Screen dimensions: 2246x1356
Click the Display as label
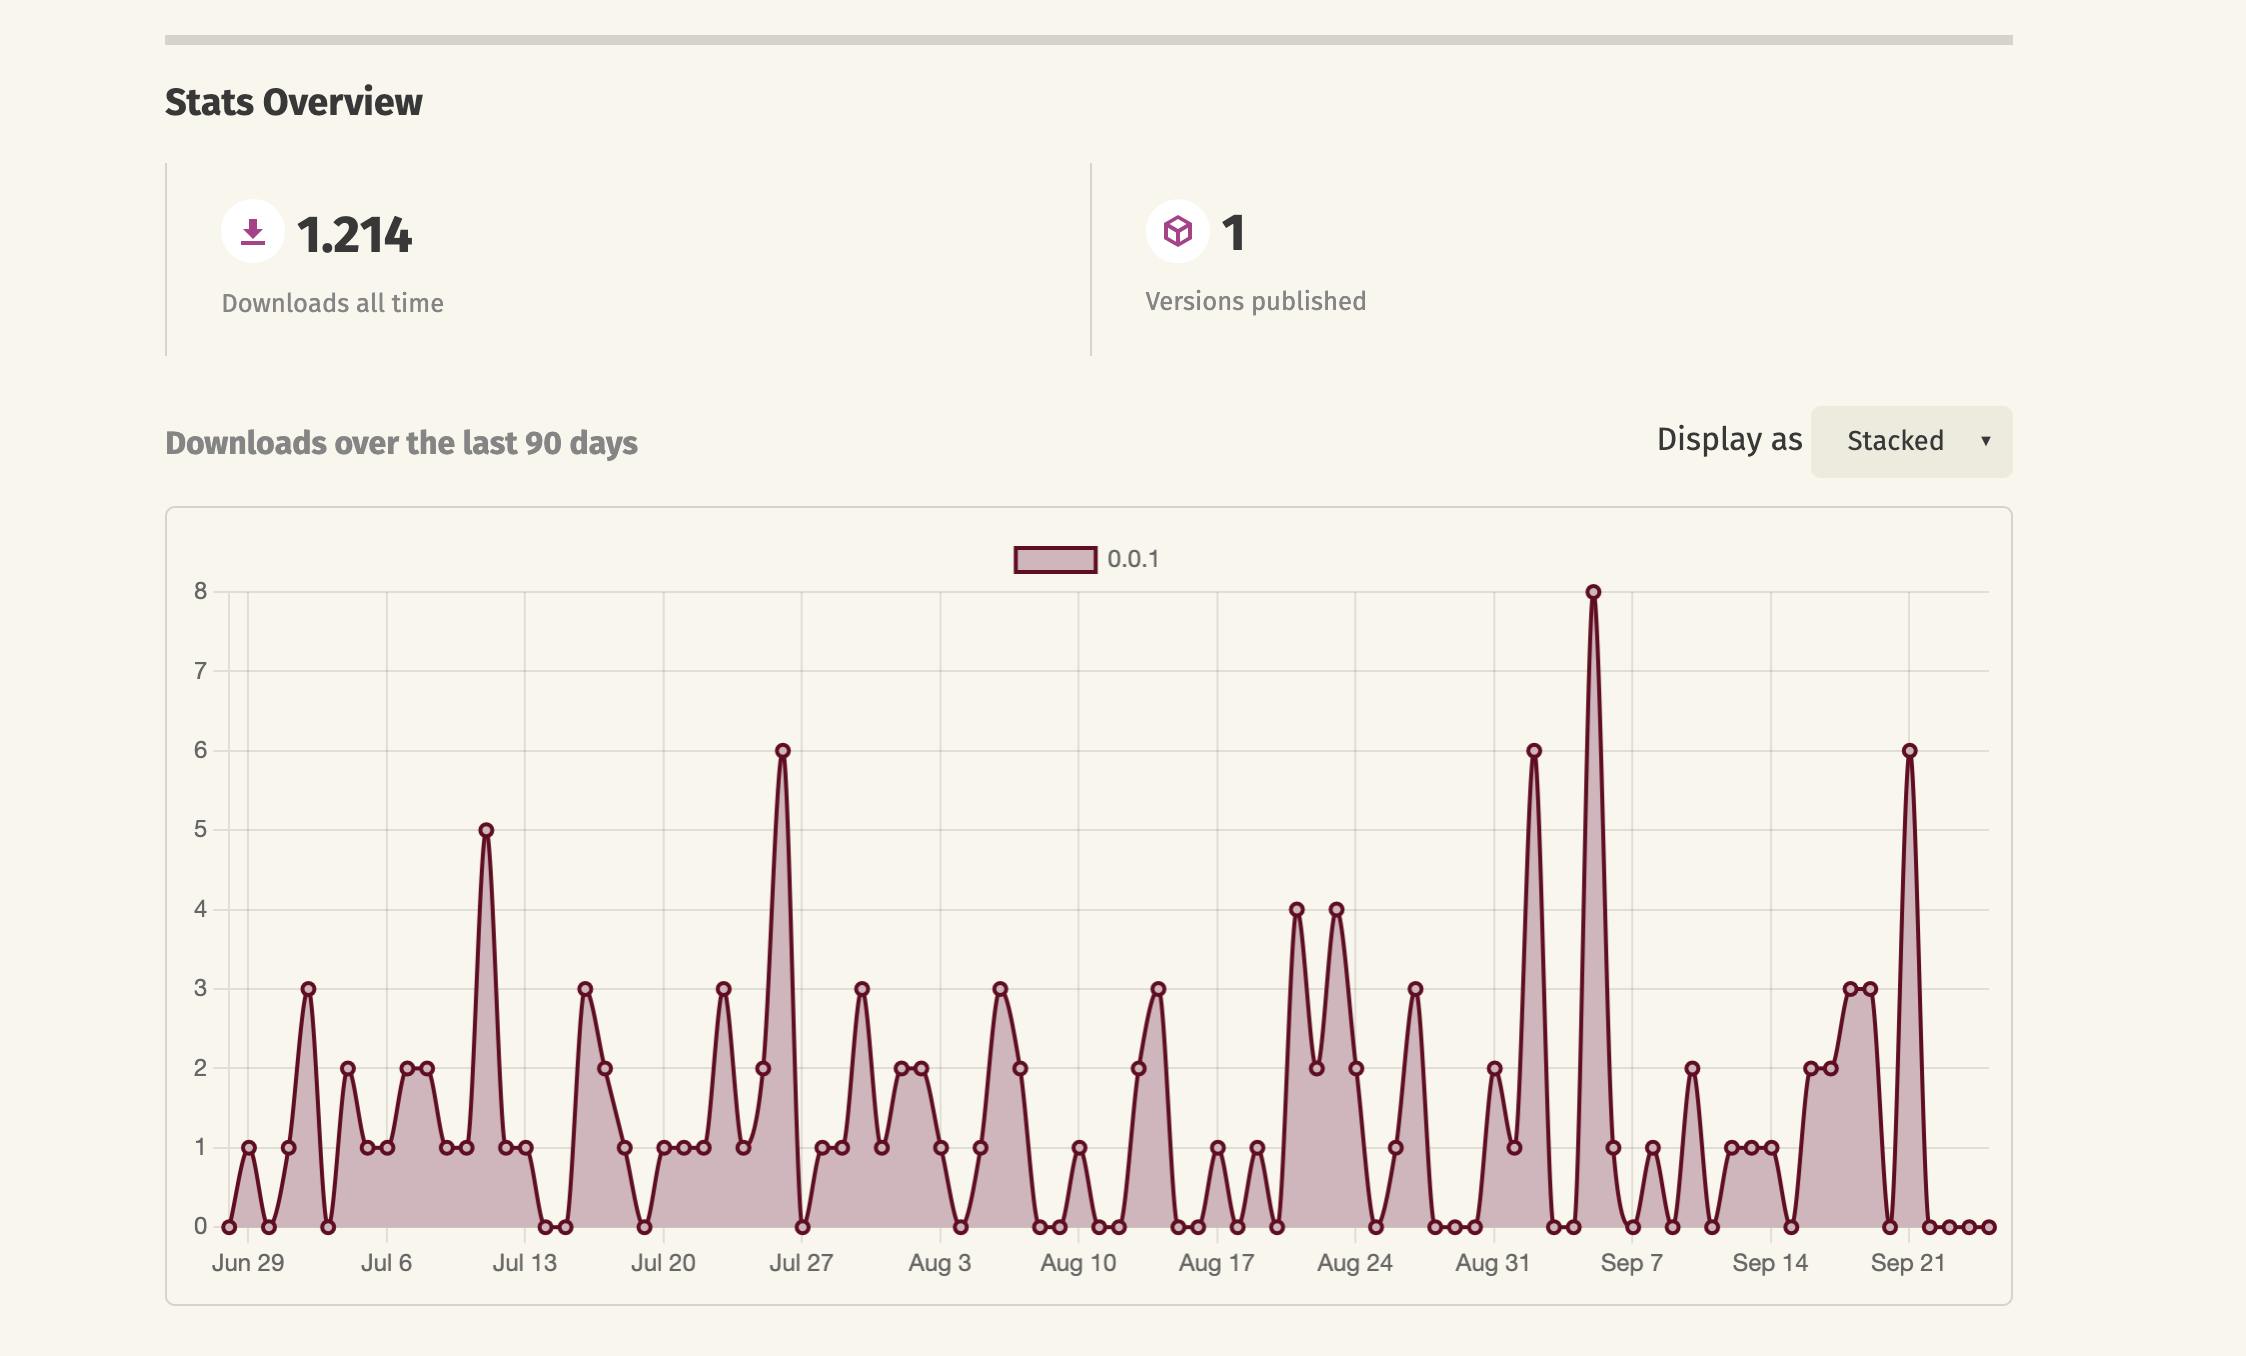[1729, 440]
